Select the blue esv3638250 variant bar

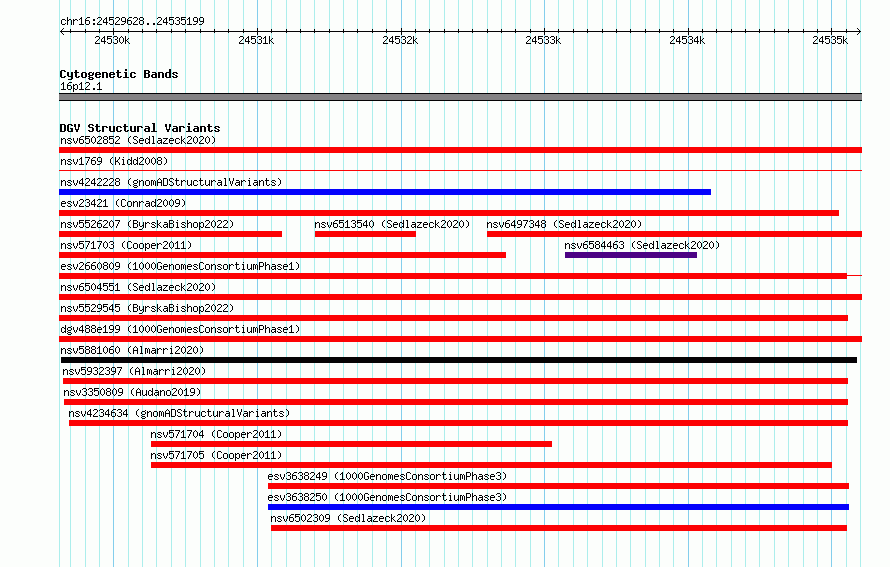[559, 507]
